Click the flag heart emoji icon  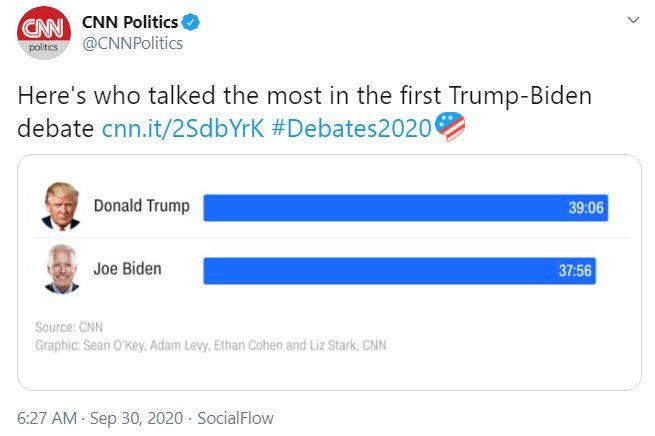[450, 127]
